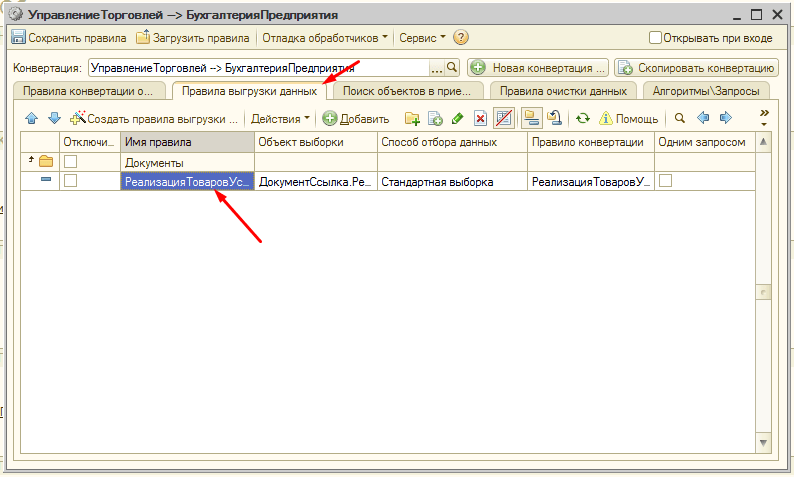Click Объект выборки column header
The image size is (794, 477).
click(316, 142)
